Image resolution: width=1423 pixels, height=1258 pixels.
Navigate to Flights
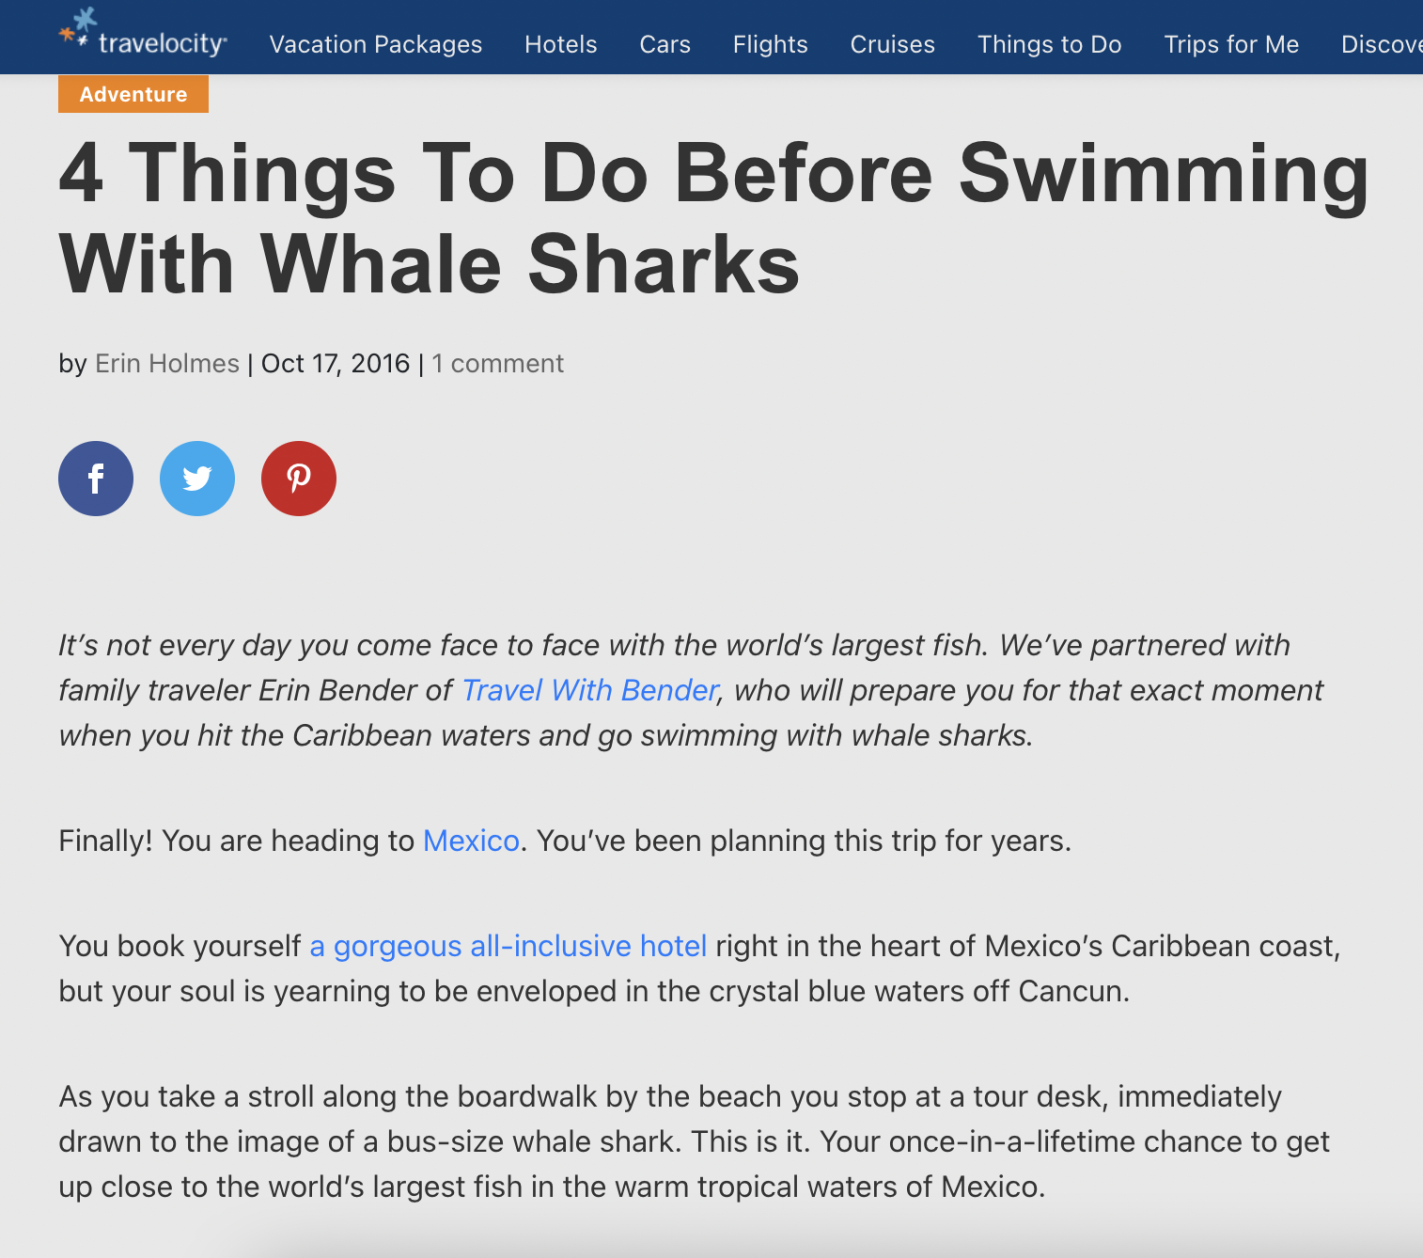click(770, 45)
